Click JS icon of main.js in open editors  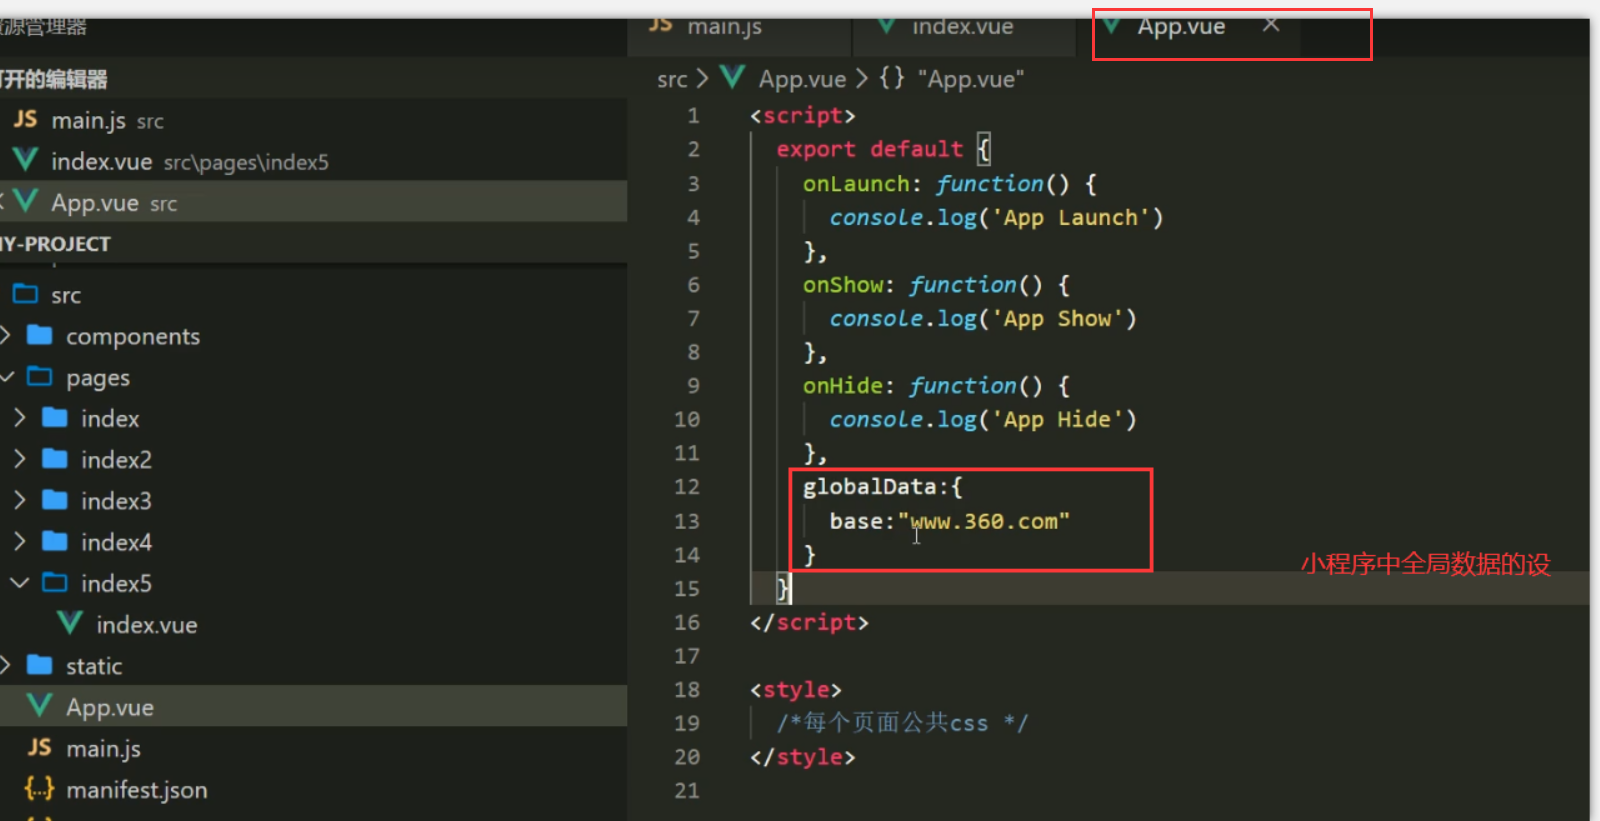26,120
